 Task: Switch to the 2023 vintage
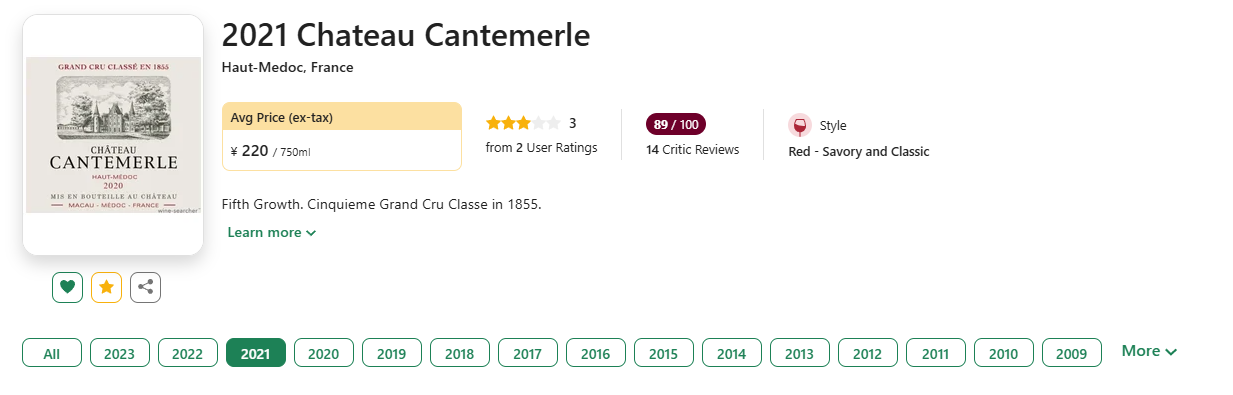click(120, 353)
